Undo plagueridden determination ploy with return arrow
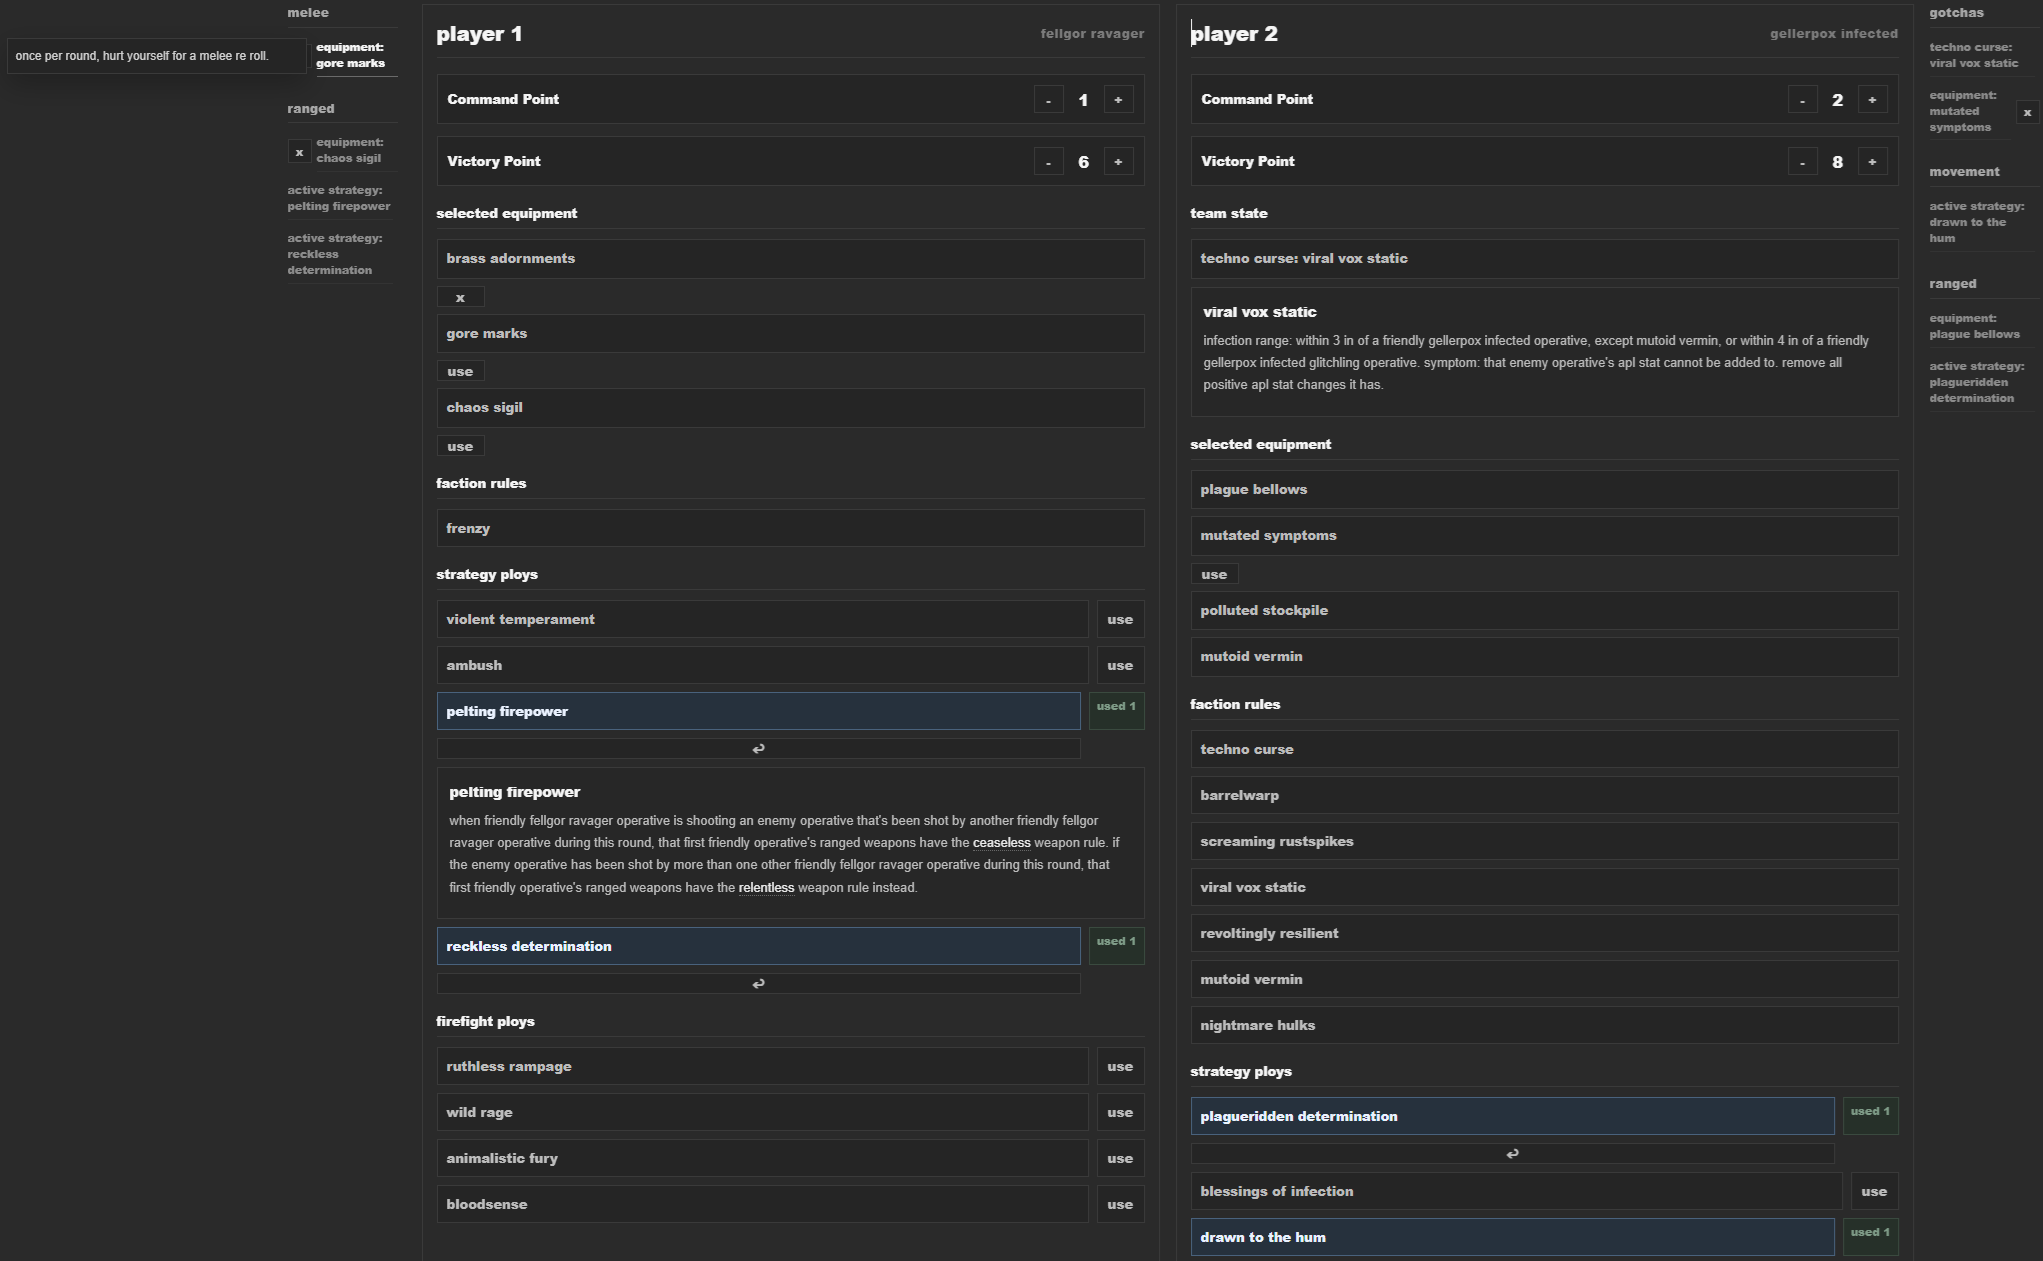 (1512, 1153)
